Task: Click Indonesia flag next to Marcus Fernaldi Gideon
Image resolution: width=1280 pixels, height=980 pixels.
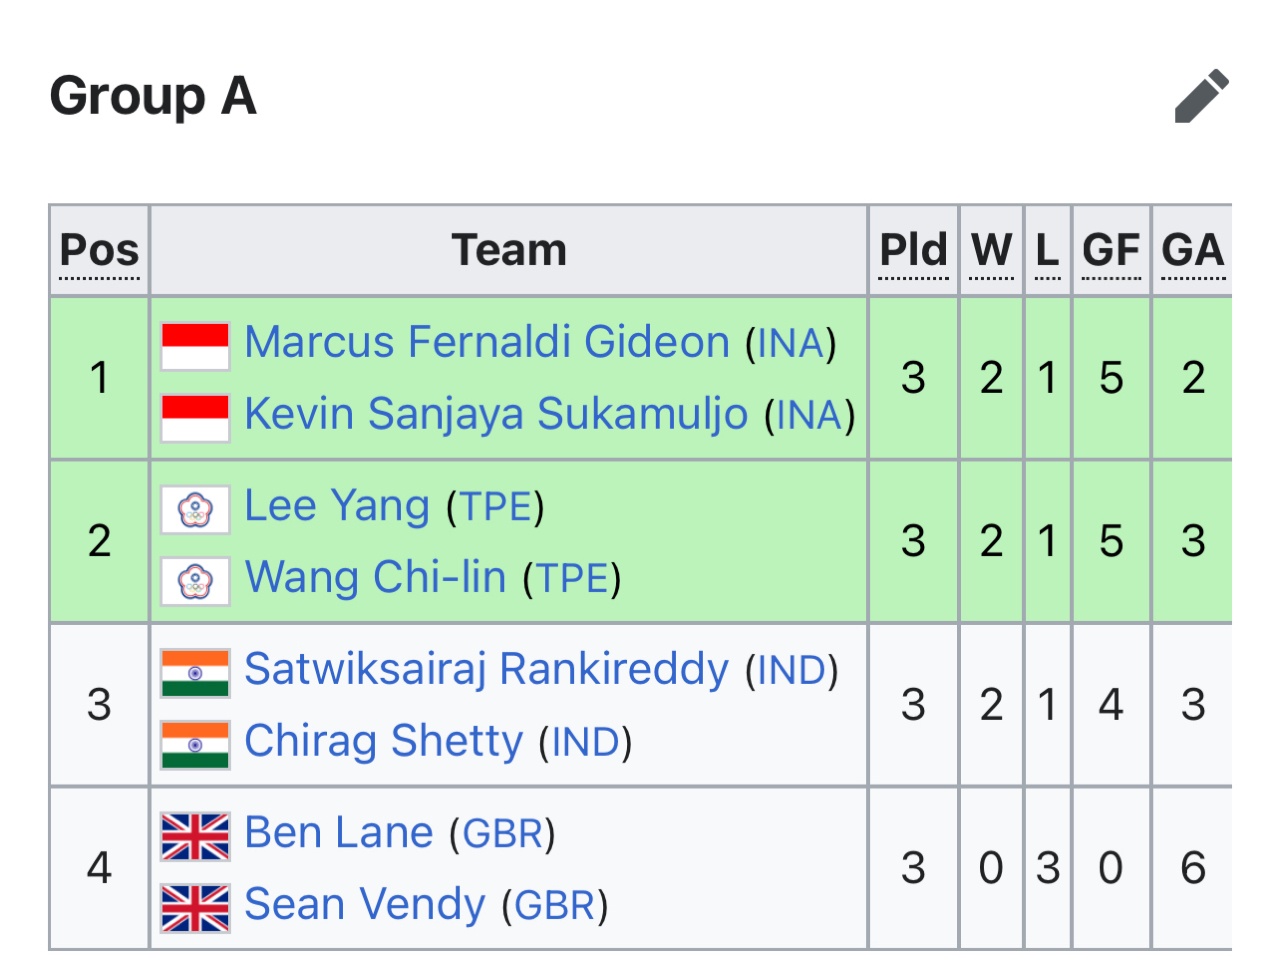Action: (195, 346)
